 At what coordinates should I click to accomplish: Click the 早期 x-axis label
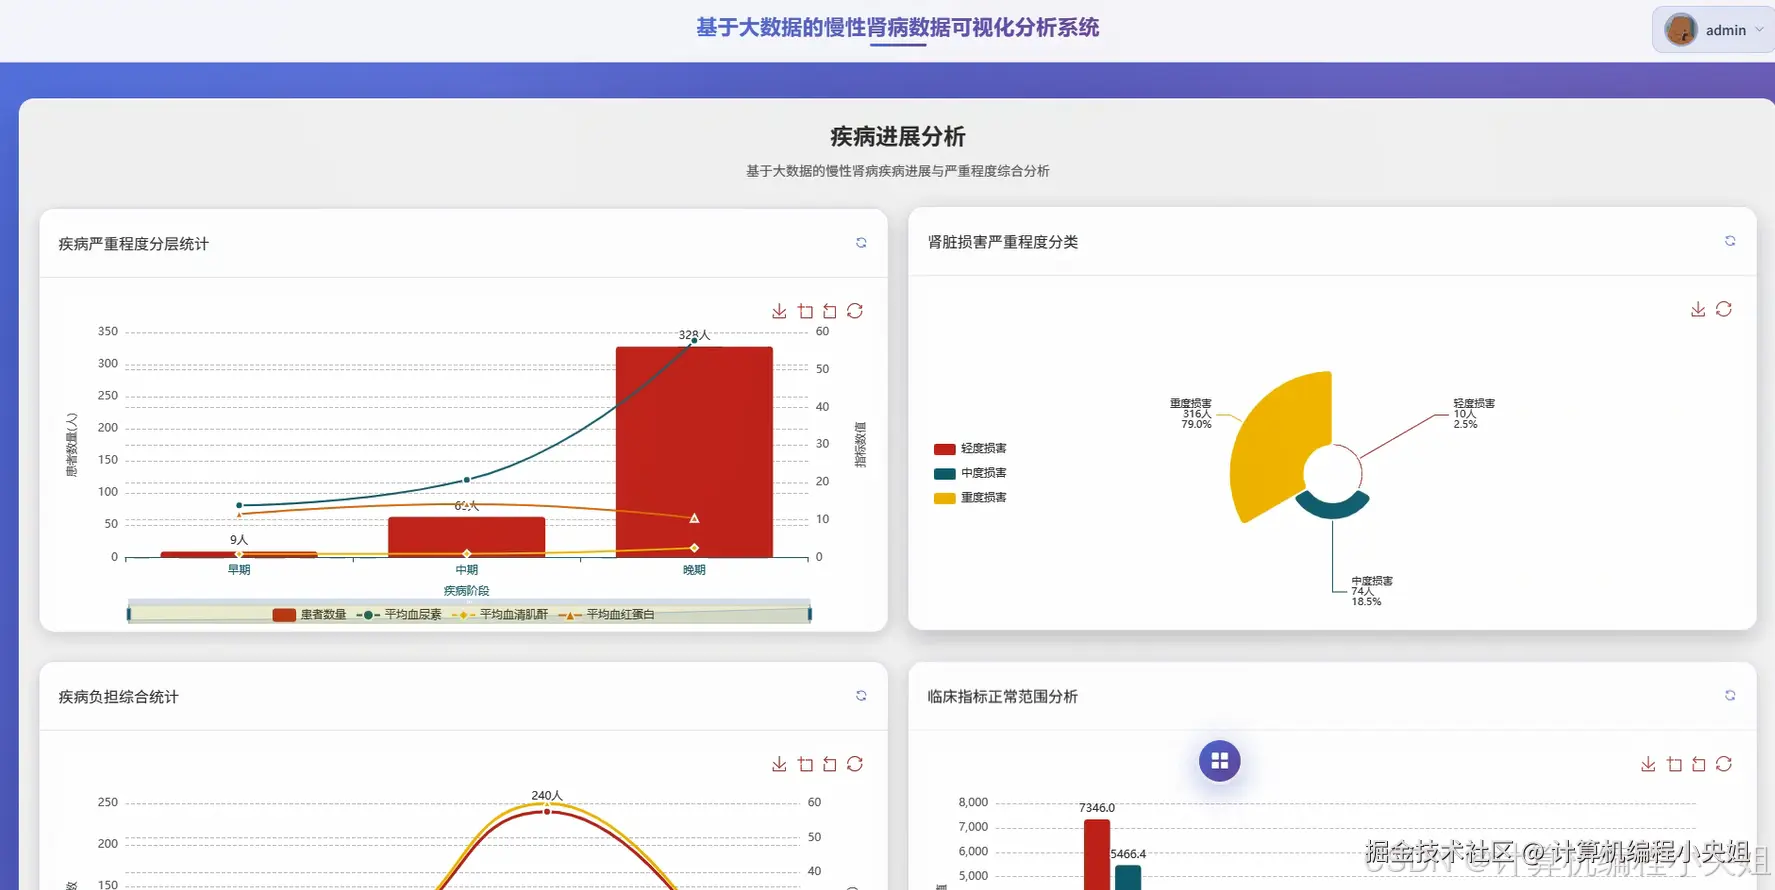(239, 570)
